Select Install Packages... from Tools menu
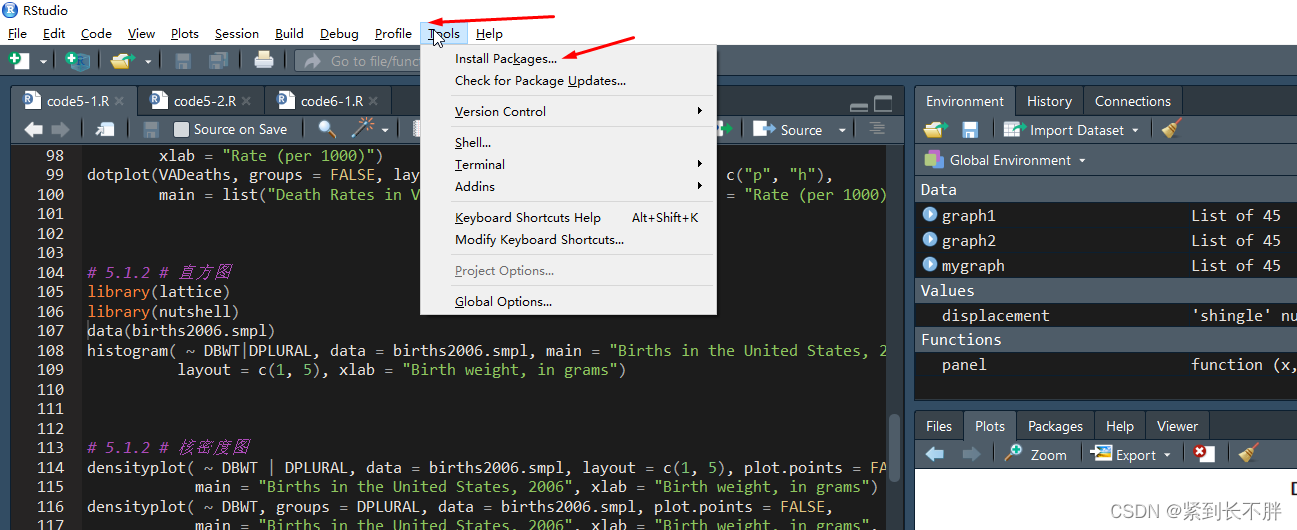The image size is (1297, 530). point(568,58)
